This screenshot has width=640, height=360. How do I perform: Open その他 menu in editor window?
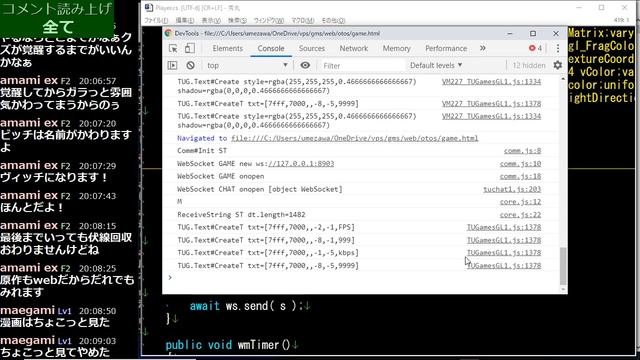tap(333, 20)
